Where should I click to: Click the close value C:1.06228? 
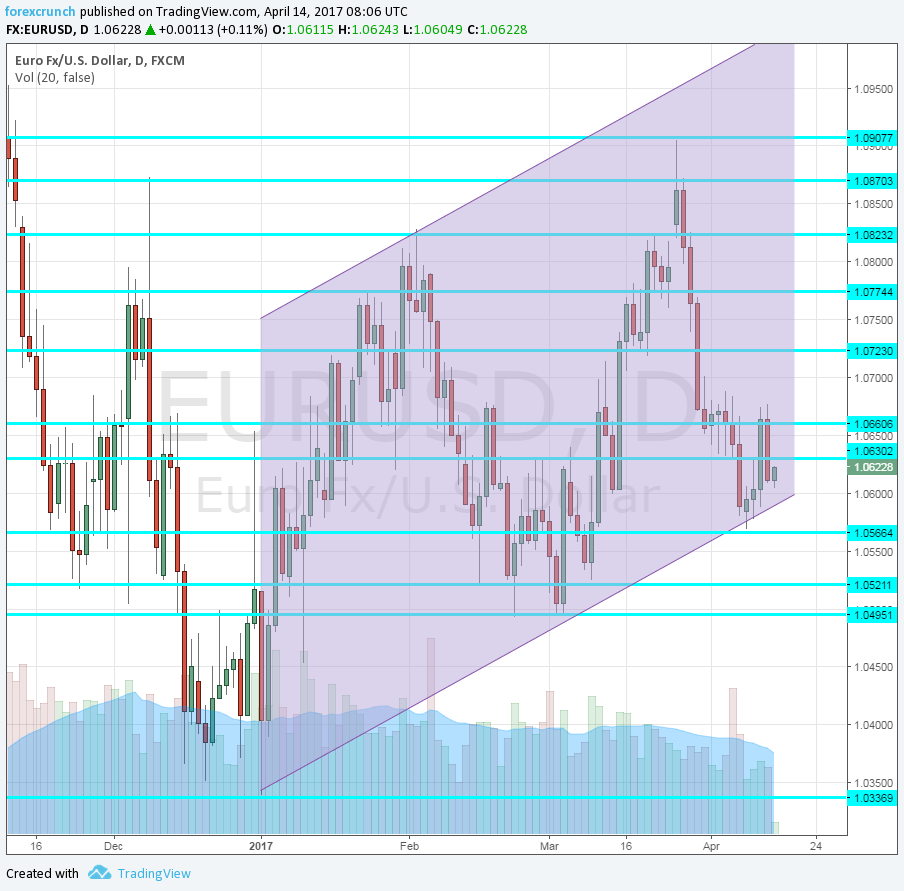(x=497, y=29)
